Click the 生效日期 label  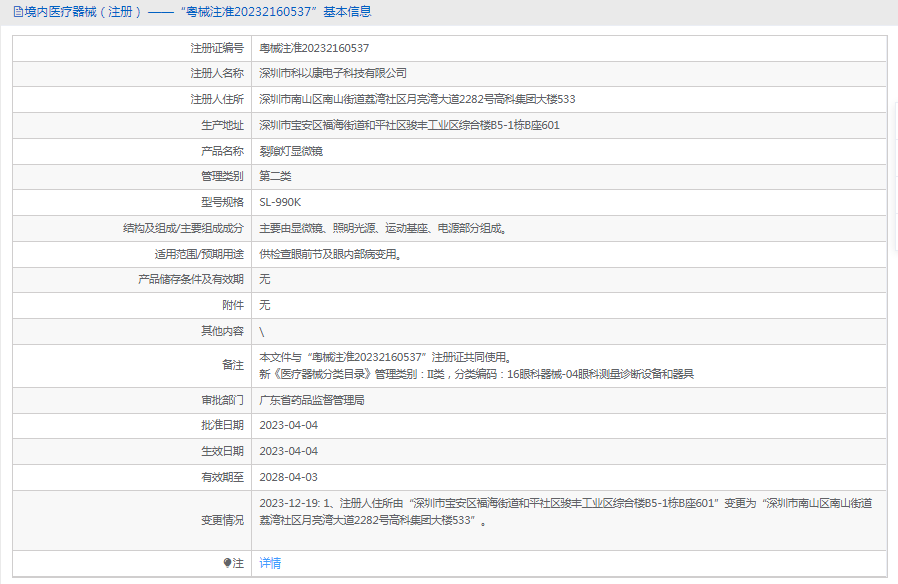tap(222, 451)
